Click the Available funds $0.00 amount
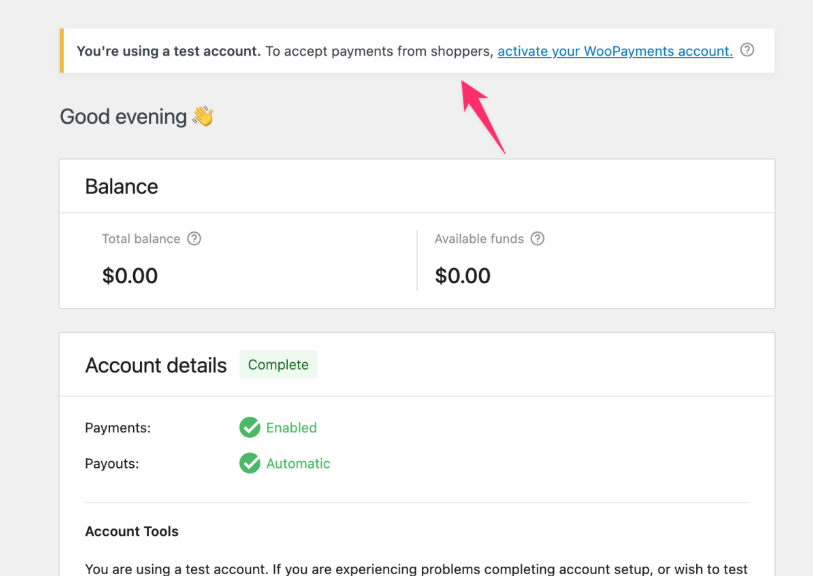The height and width of the screenshot is (576, 813). click(x=463, y=275)
